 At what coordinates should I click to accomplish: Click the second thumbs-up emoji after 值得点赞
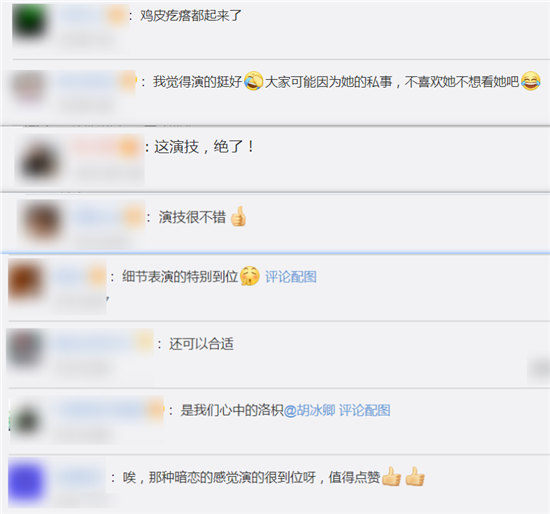point(415,476)
